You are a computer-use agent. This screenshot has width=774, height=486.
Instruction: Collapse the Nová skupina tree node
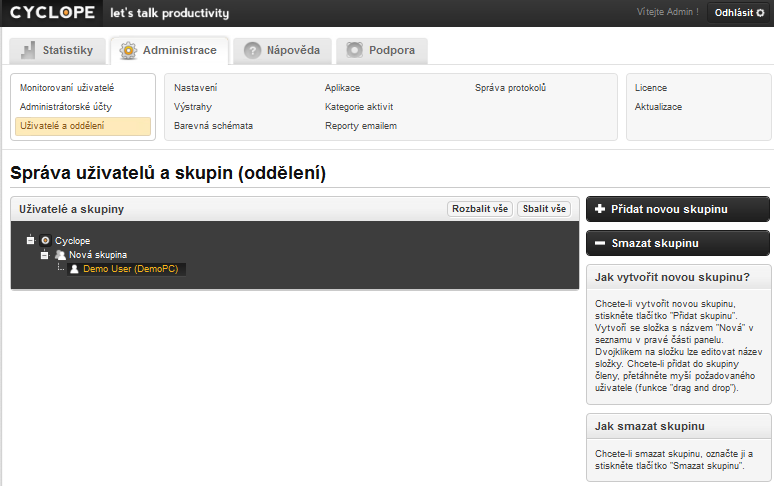pyautogui.click(x=44, y=255)
